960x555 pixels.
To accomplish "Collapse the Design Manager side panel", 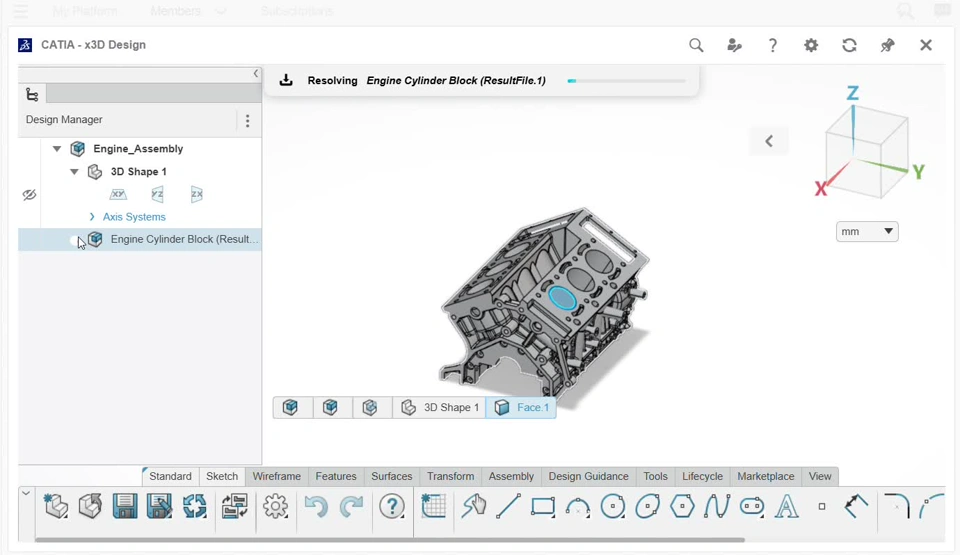I will click(256, 74).
